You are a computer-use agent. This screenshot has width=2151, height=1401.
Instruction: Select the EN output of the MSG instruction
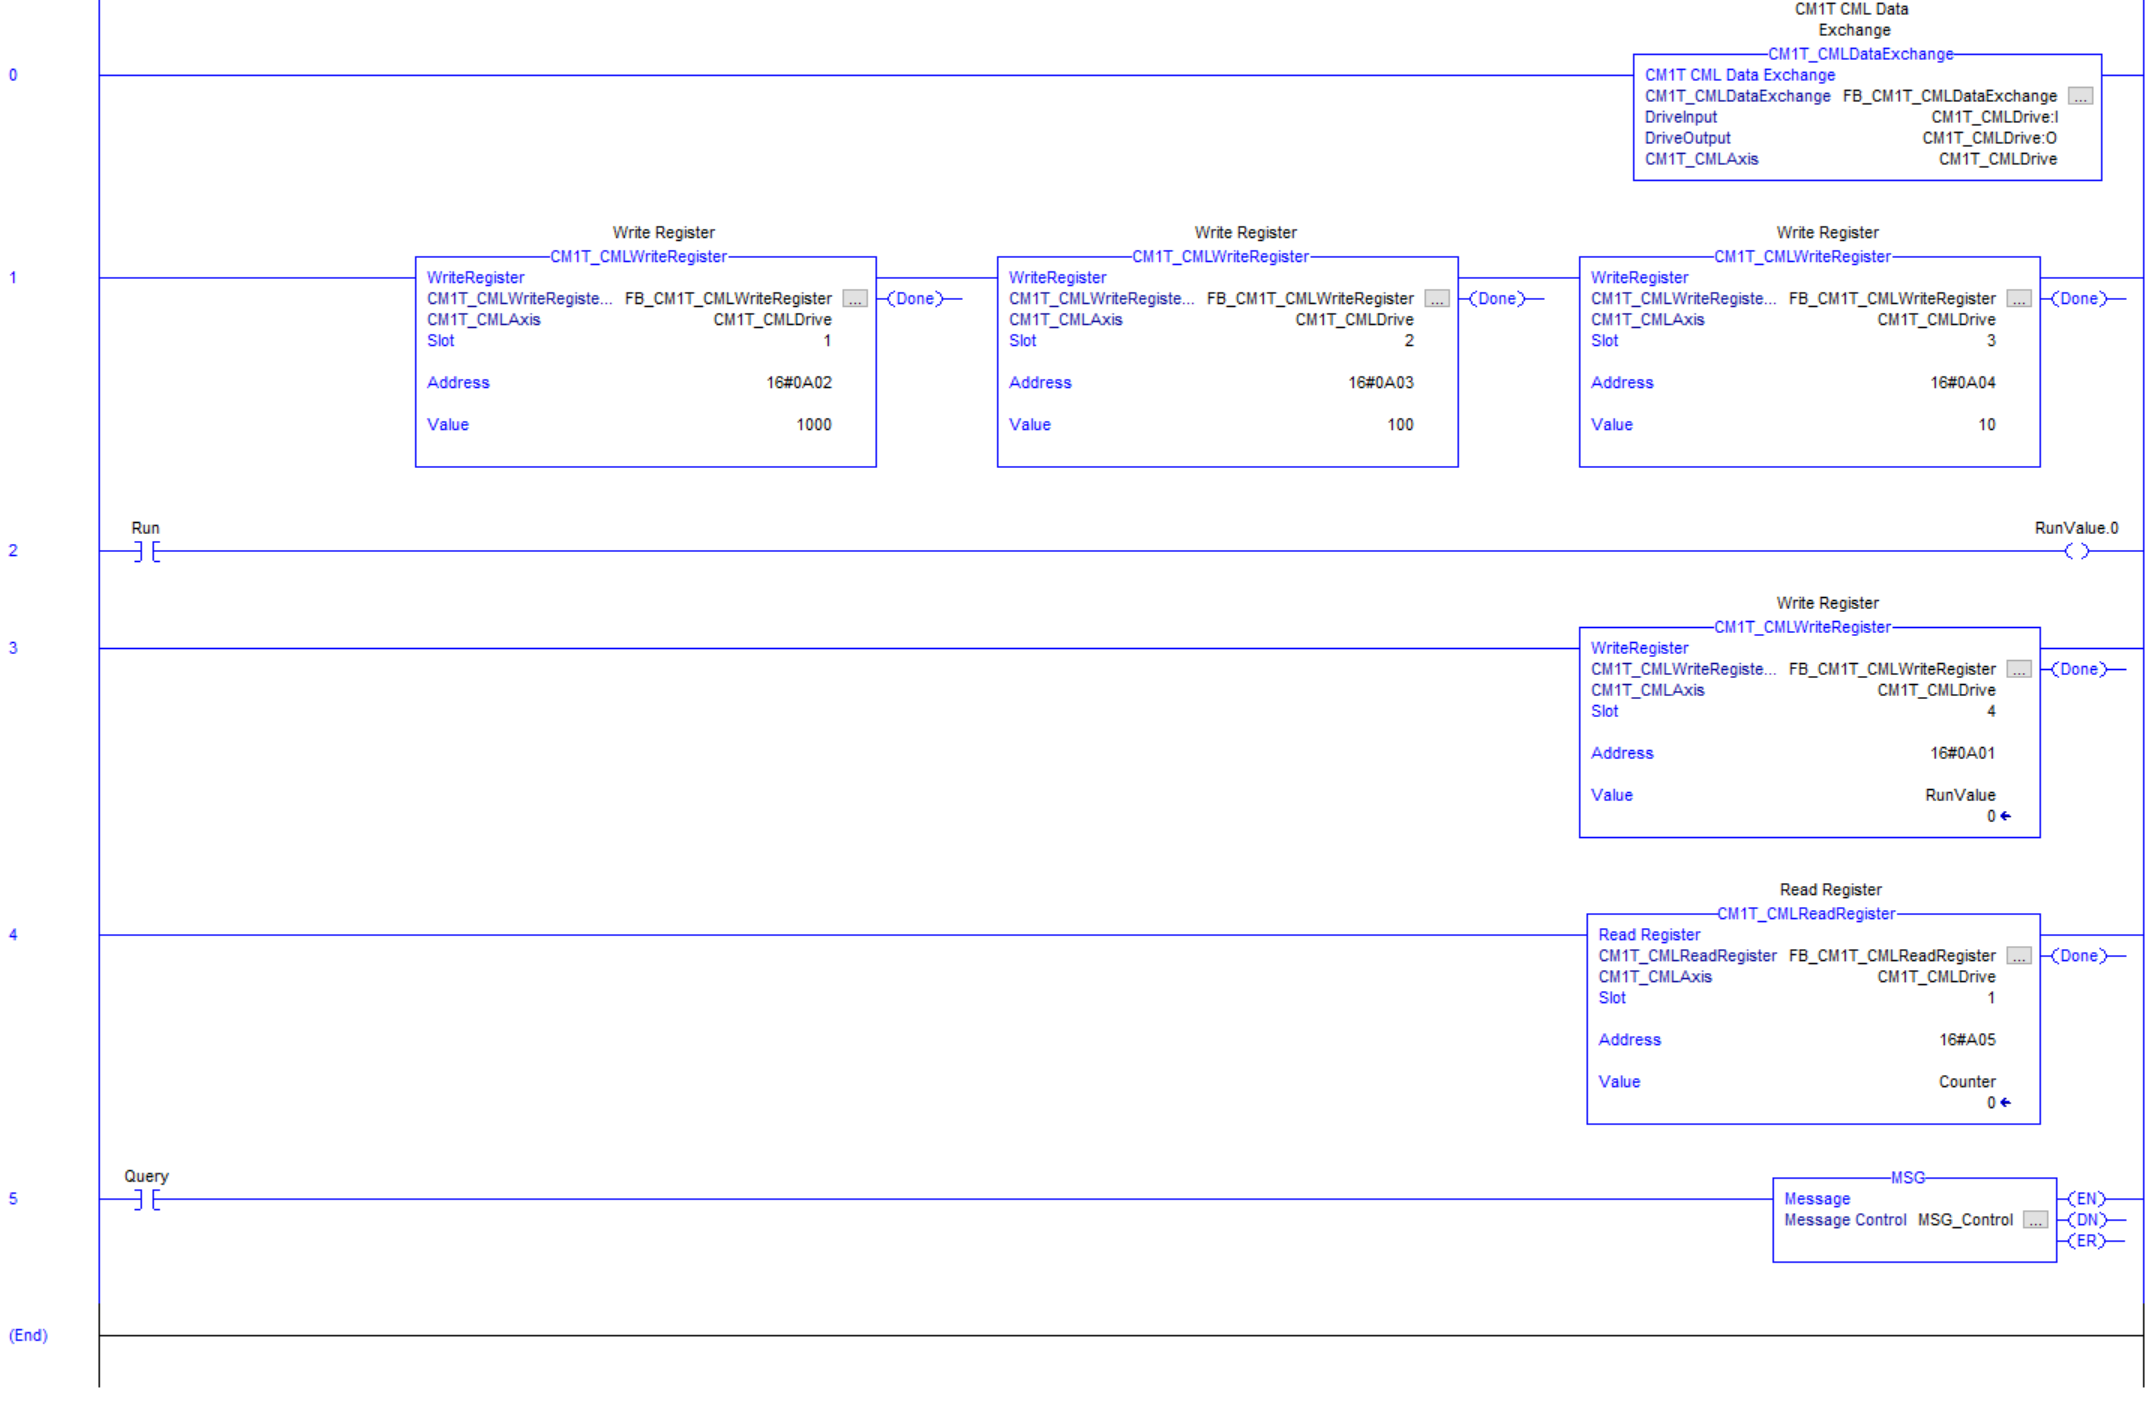pos(2087,1199)
